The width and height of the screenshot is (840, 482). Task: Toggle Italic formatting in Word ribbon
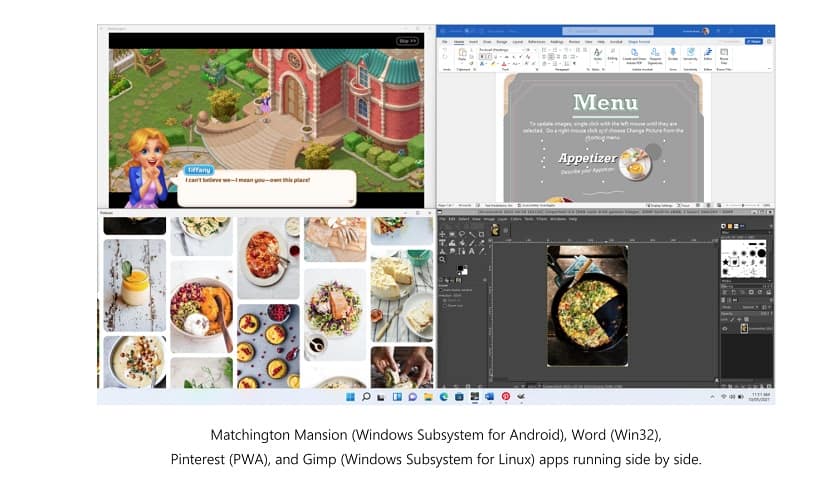[489, 57]
